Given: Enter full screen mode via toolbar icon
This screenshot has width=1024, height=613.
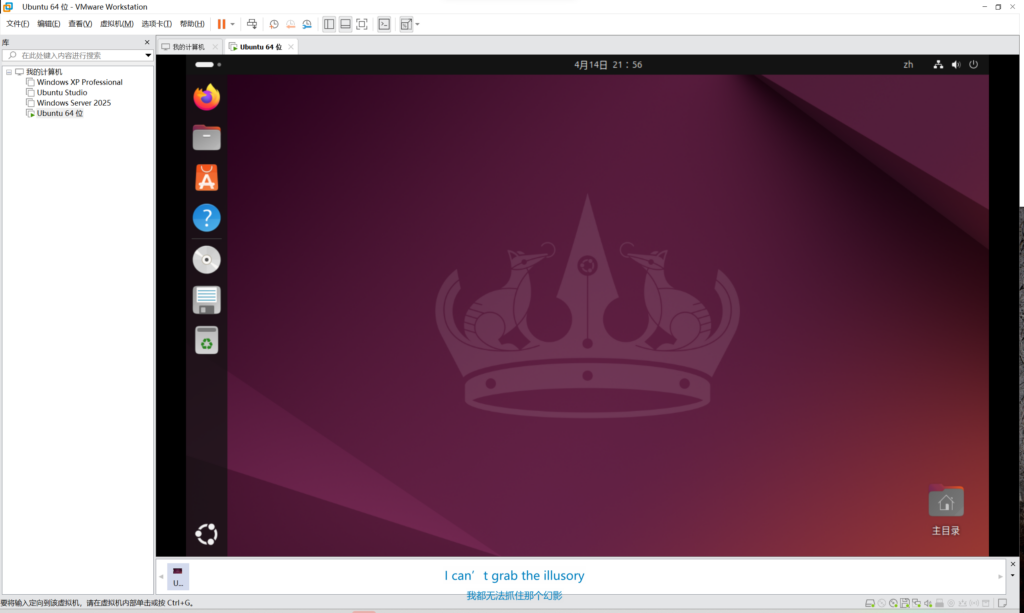Looking at the screenshot, I should 362,24.
